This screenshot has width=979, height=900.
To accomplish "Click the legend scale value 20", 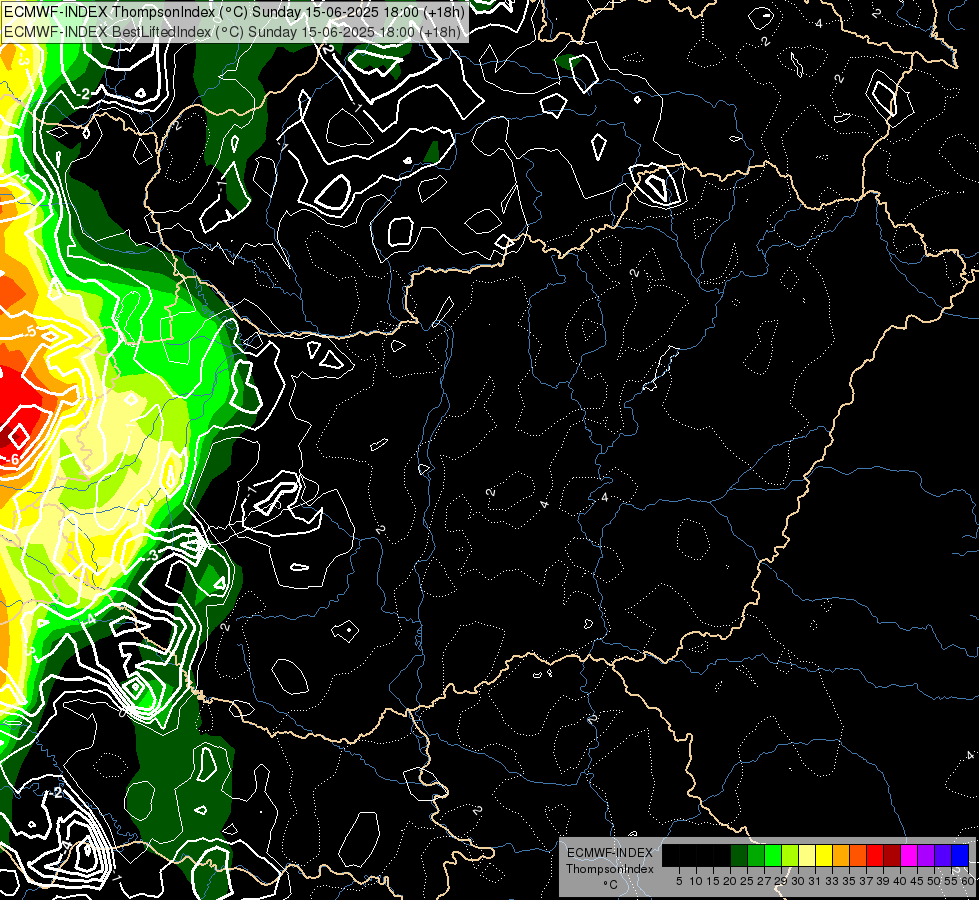I will pos(731,881).
